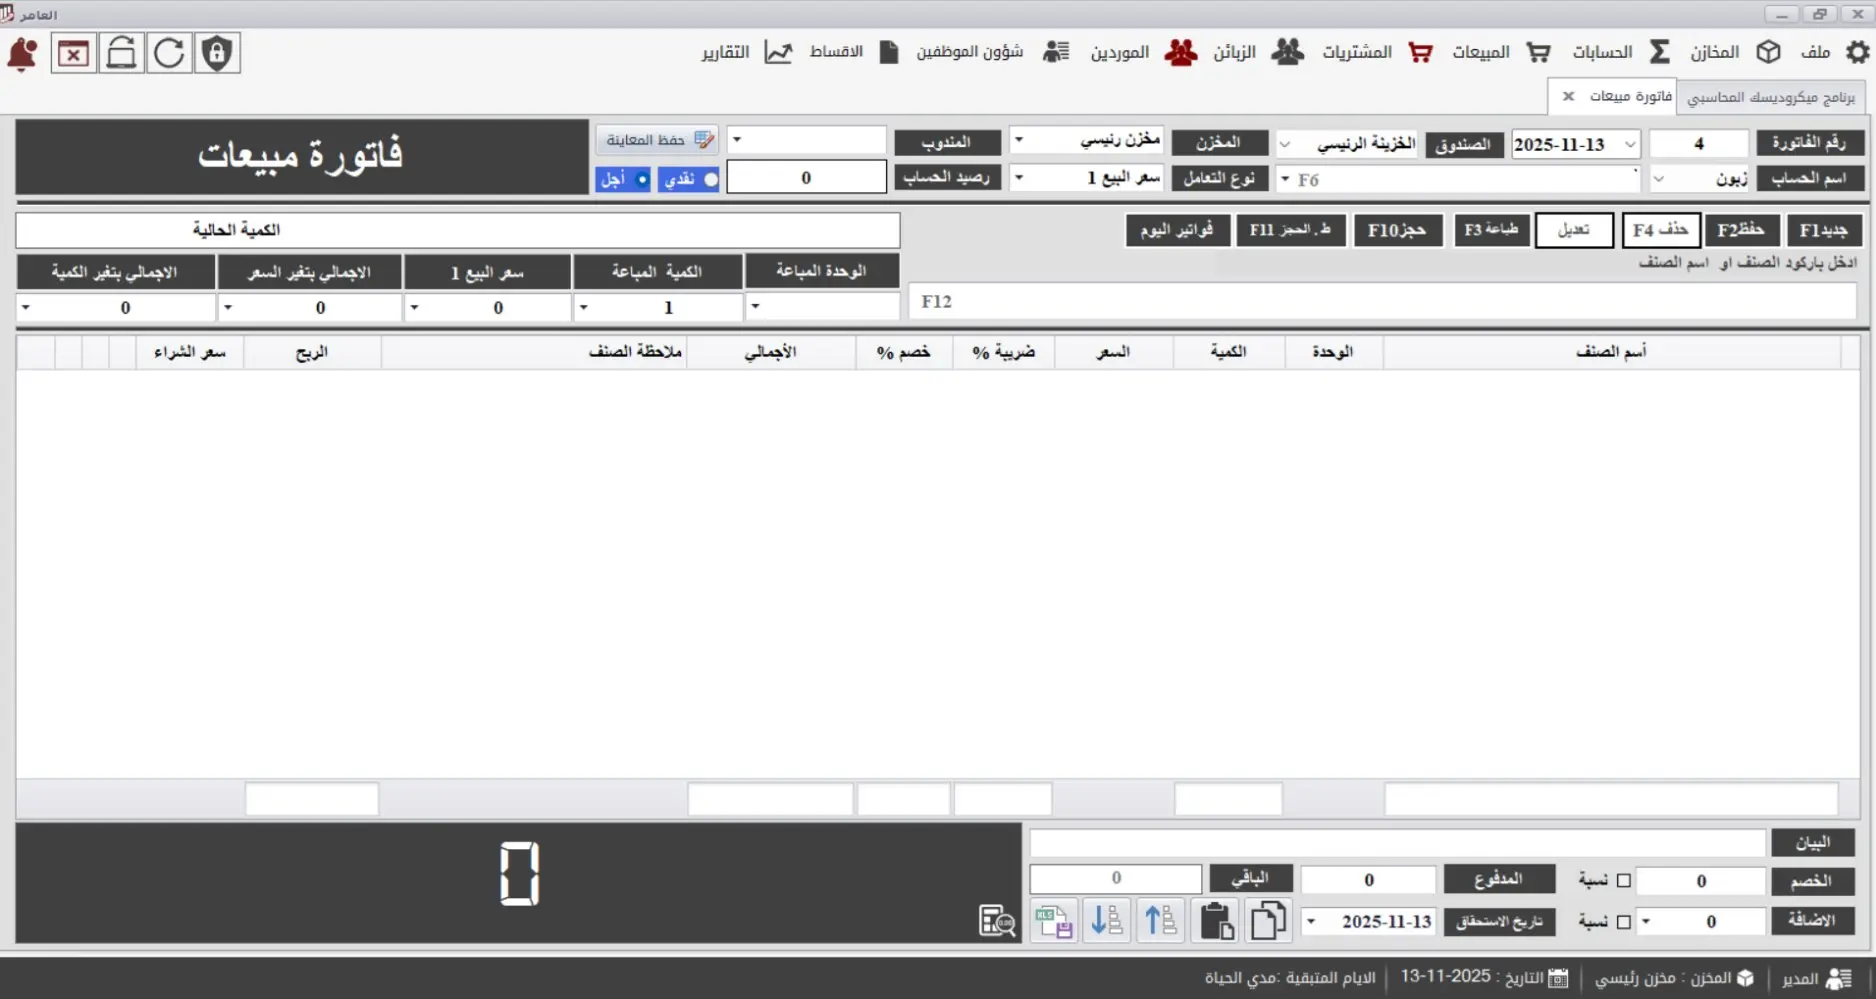Click the shield lock security icon
This screenshot has height=999, width=1876.
click(216, 53)
